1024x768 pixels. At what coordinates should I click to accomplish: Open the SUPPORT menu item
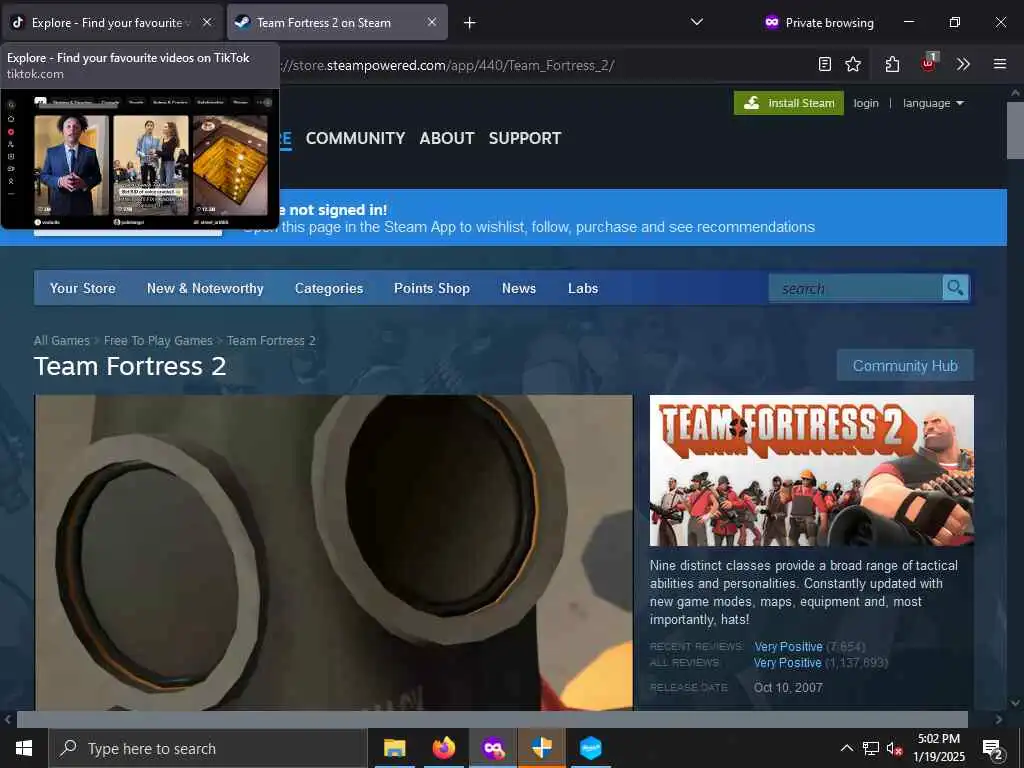(525, 138)
